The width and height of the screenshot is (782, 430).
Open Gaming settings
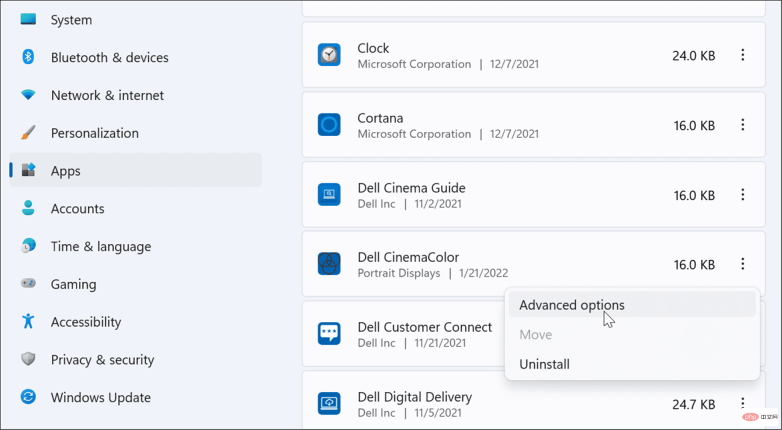73,284
